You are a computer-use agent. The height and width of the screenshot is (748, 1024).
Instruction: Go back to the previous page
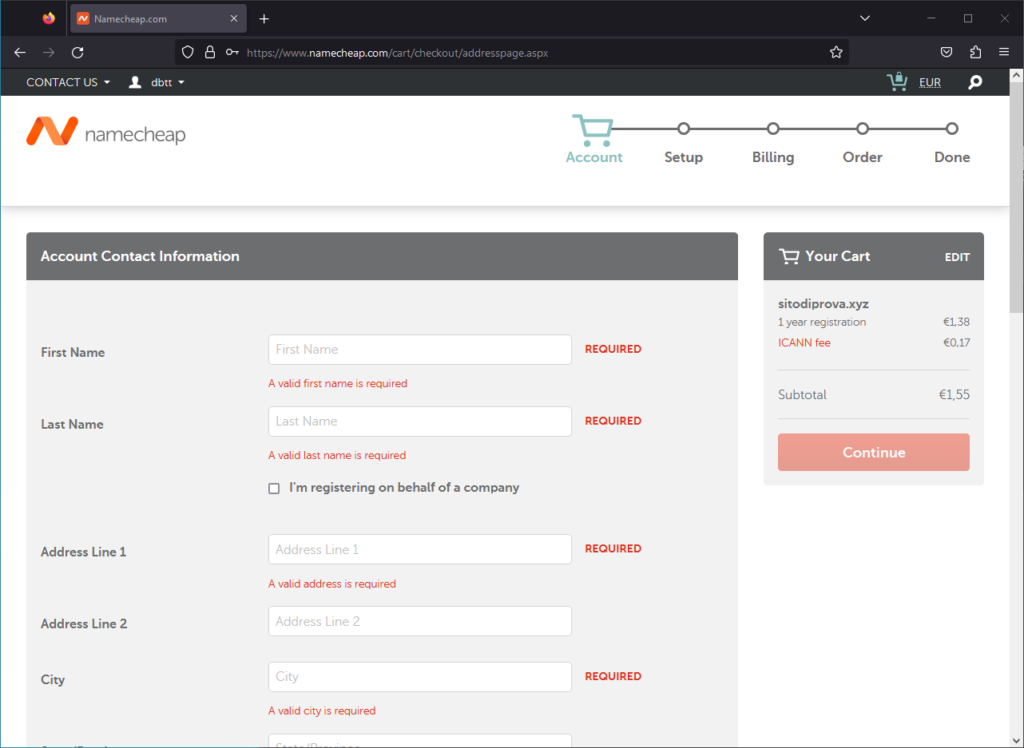point(20,52)
